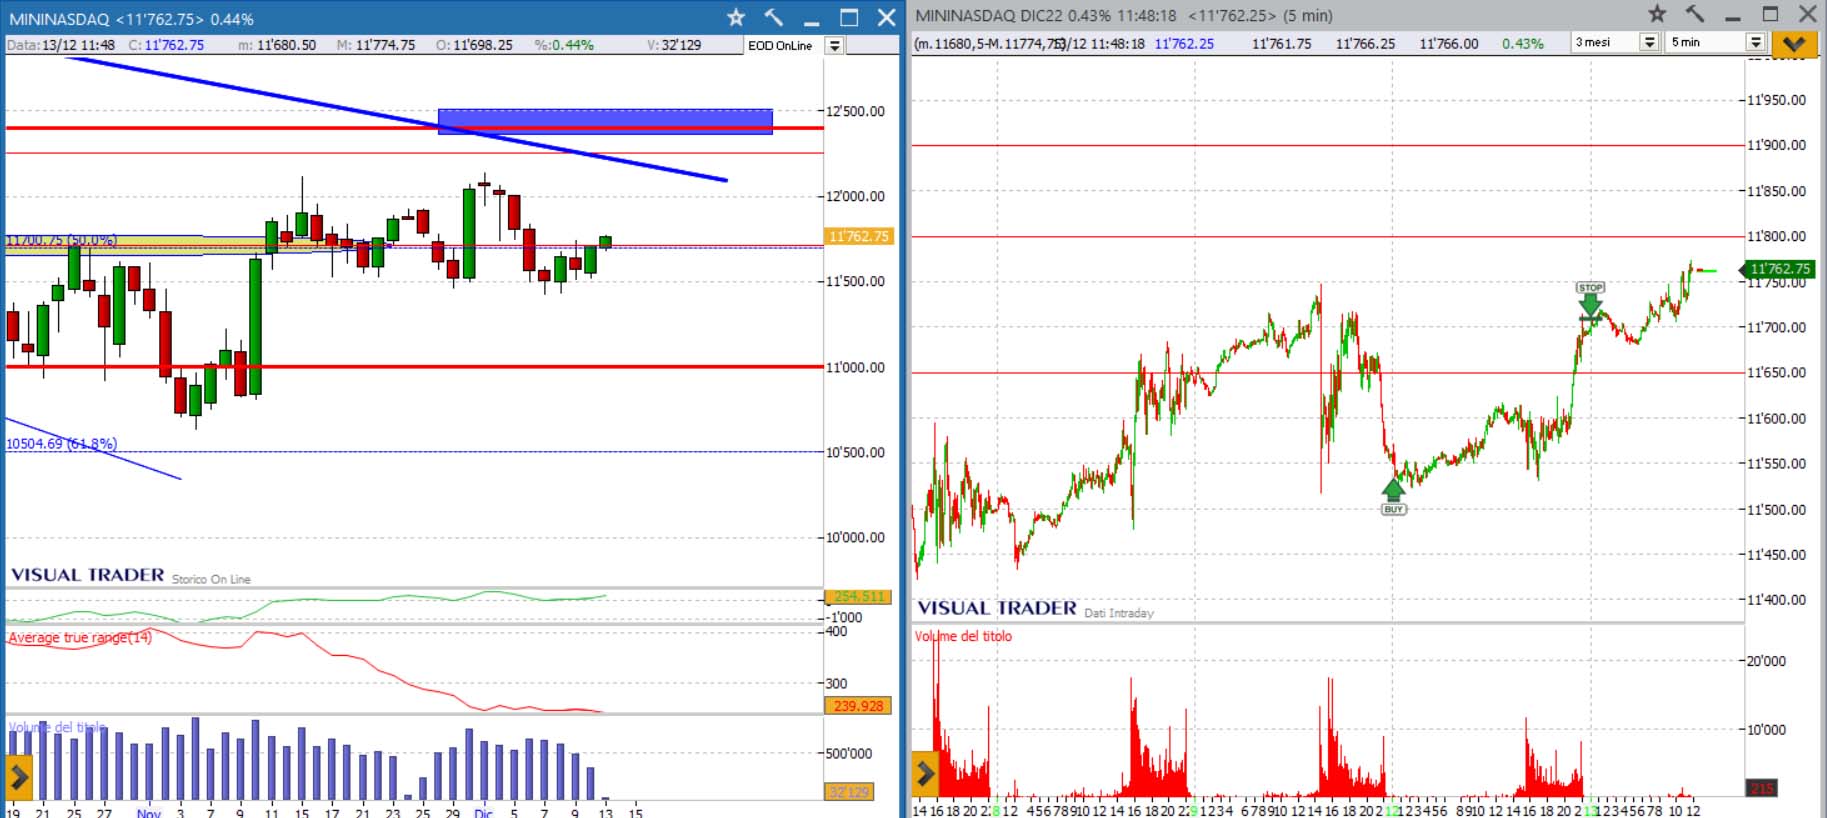Open the 5 min timeframe dropdown arrow
The width and height of the screenshot is (1827, 818).
tap(1755, 42)
